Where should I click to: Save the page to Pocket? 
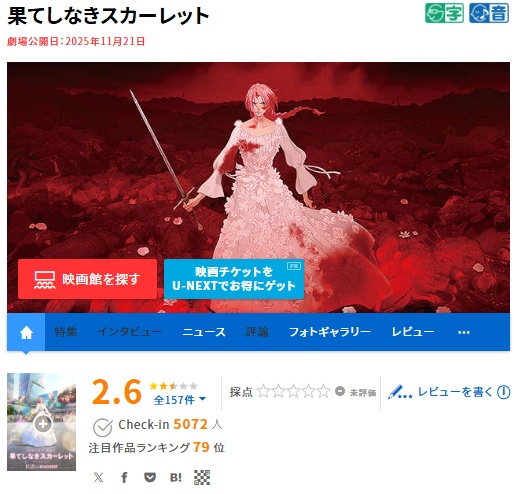(x=150, y=477)
